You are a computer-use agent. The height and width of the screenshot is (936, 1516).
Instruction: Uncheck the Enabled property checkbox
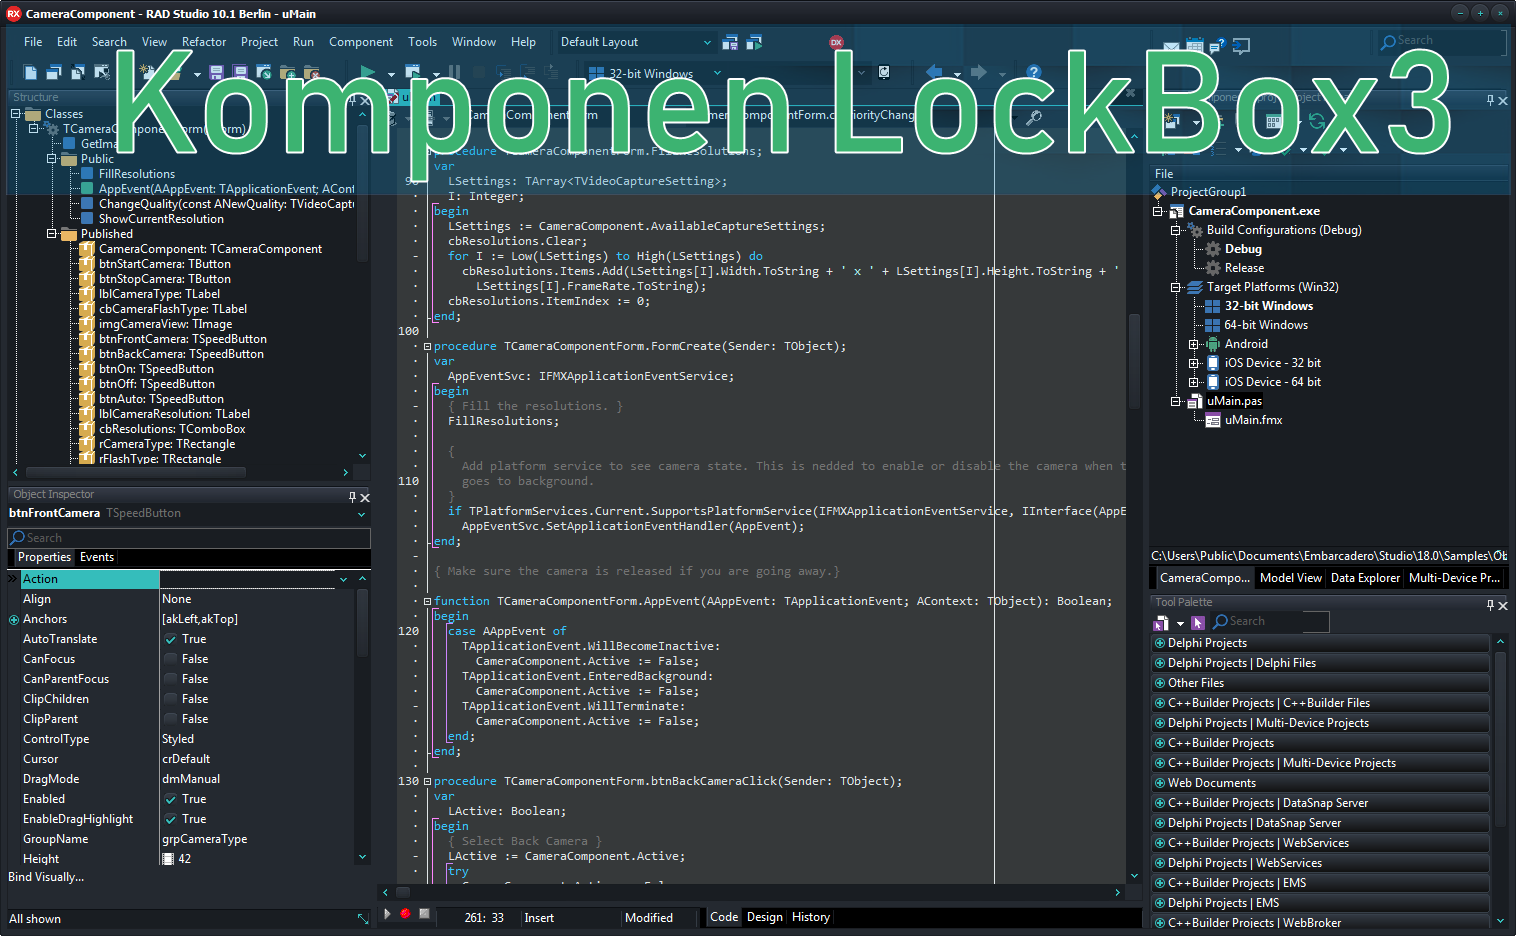[171, 799]
